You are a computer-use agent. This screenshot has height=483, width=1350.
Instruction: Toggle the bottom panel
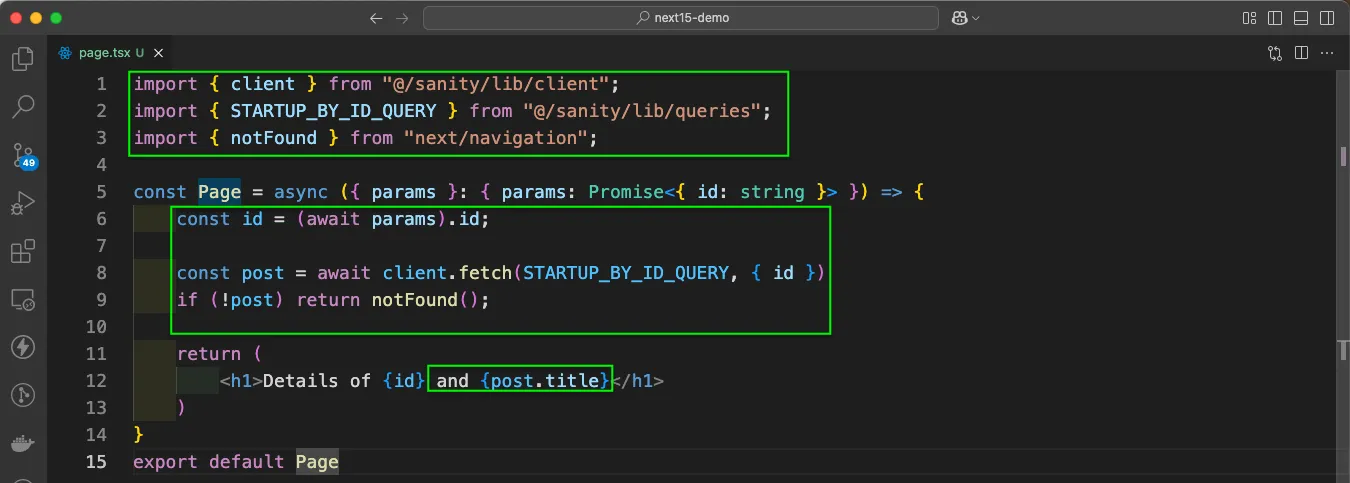click(1301, 18)
